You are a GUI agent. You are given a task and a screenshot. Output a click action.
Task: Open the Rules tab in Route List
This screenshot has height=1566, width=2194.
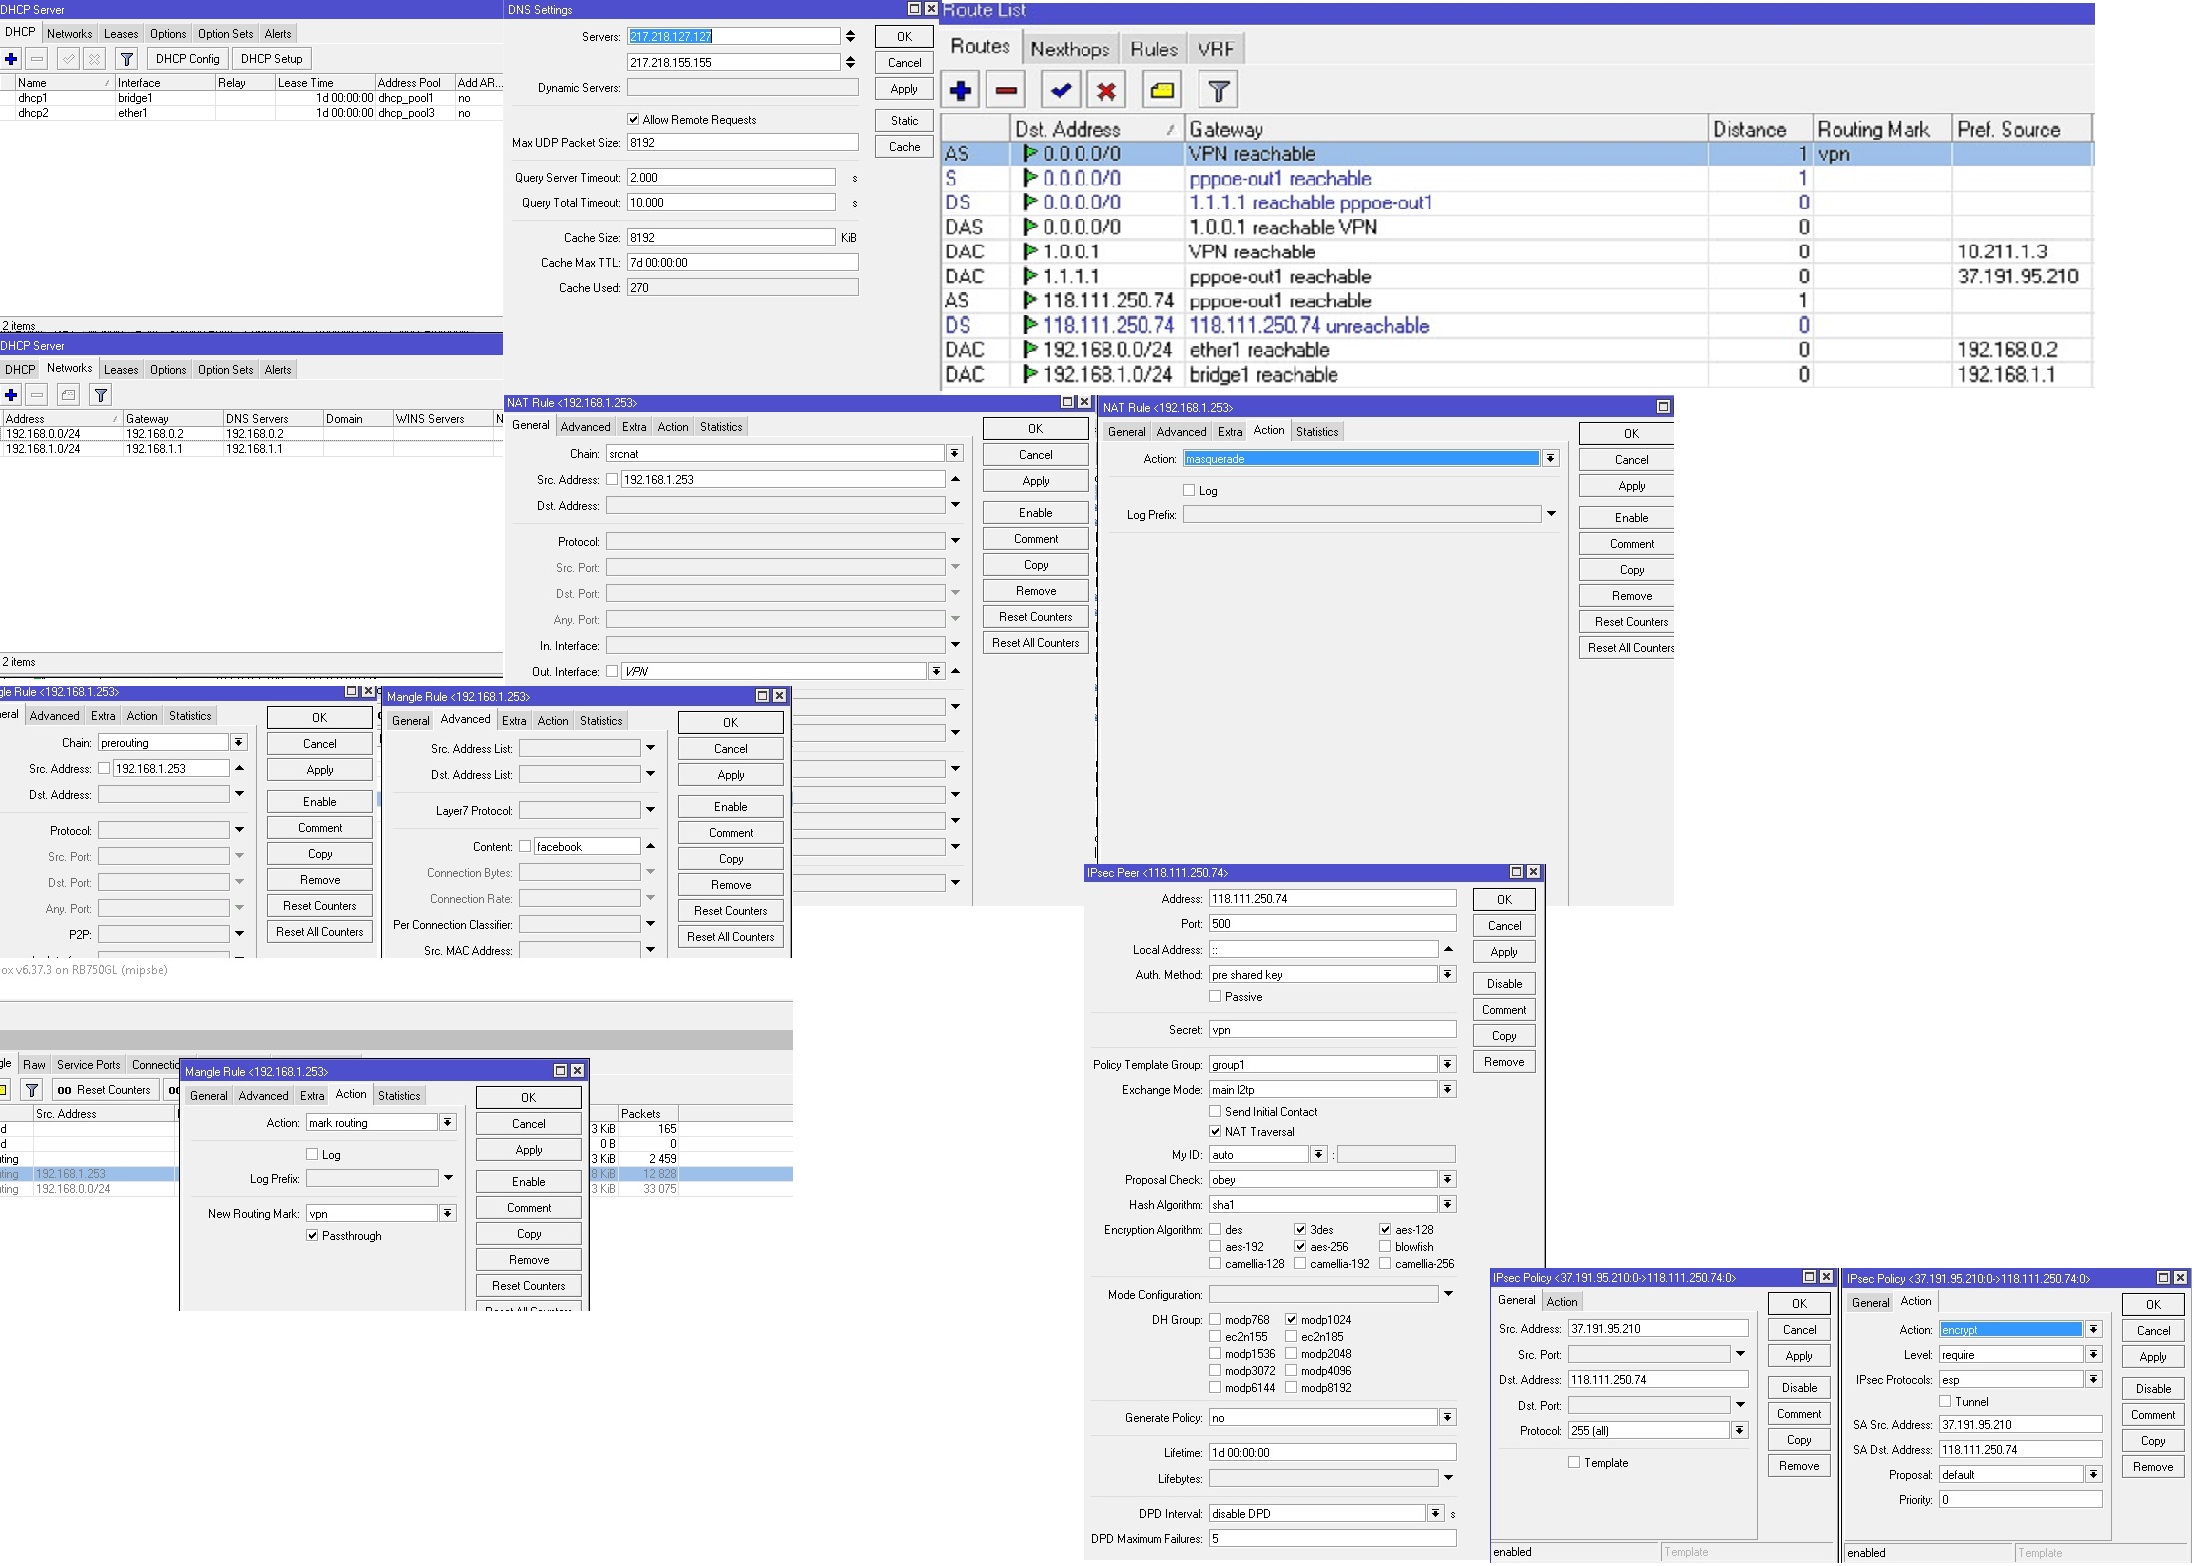pyautogui.click(x=1153, y=49)
